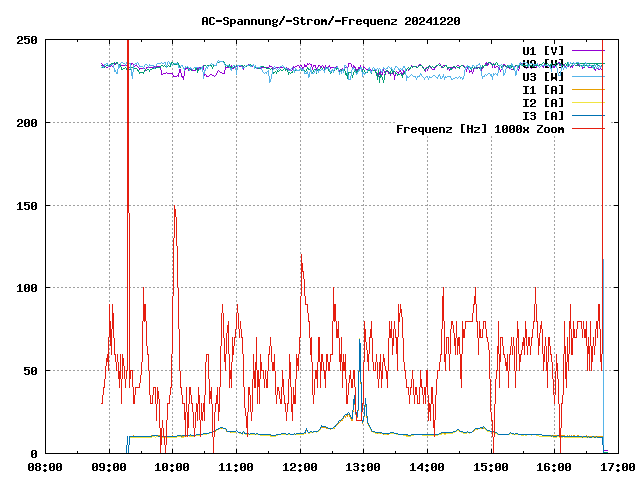This screenshot has height=480, width=640.
Task: Click the 17:00 x-axis time label
Action: pos(617,466)
